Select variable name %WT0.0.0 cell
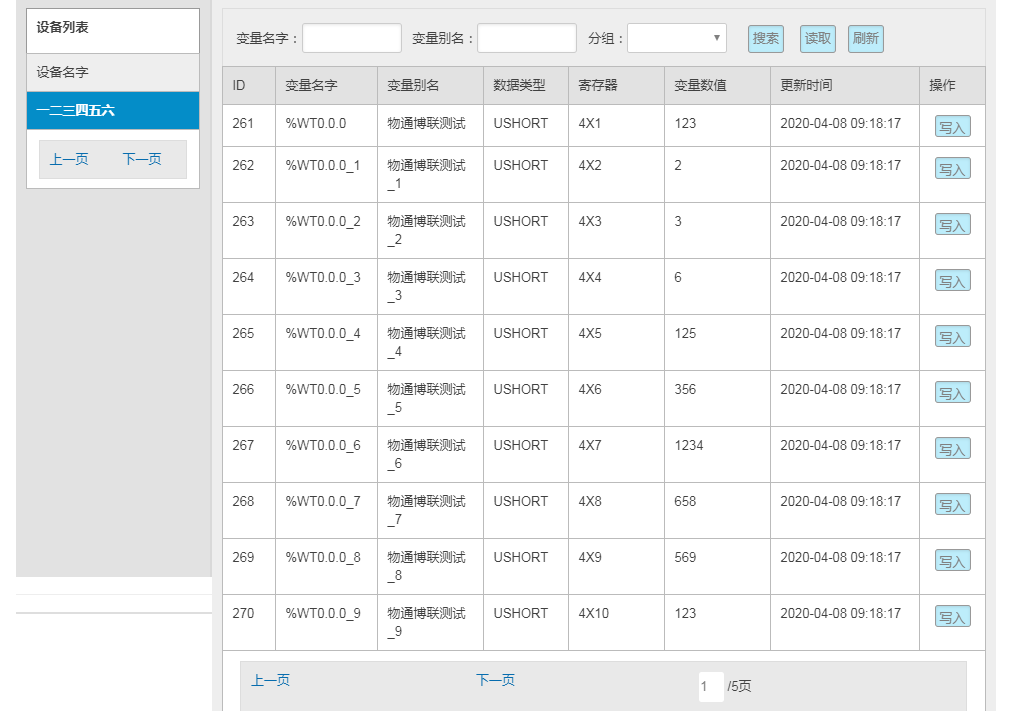Viewport: 1031px width, 711px height. point(326,126)
